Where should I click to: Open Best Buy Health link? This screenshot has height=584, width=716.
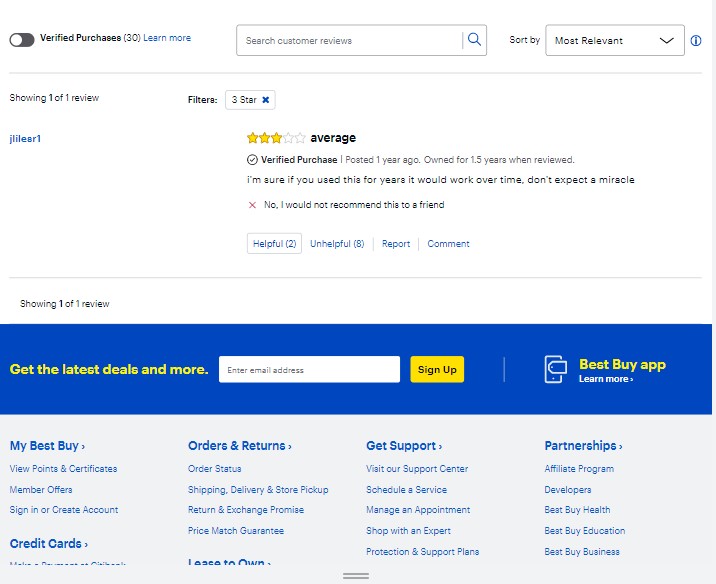(x=577, y=510)
